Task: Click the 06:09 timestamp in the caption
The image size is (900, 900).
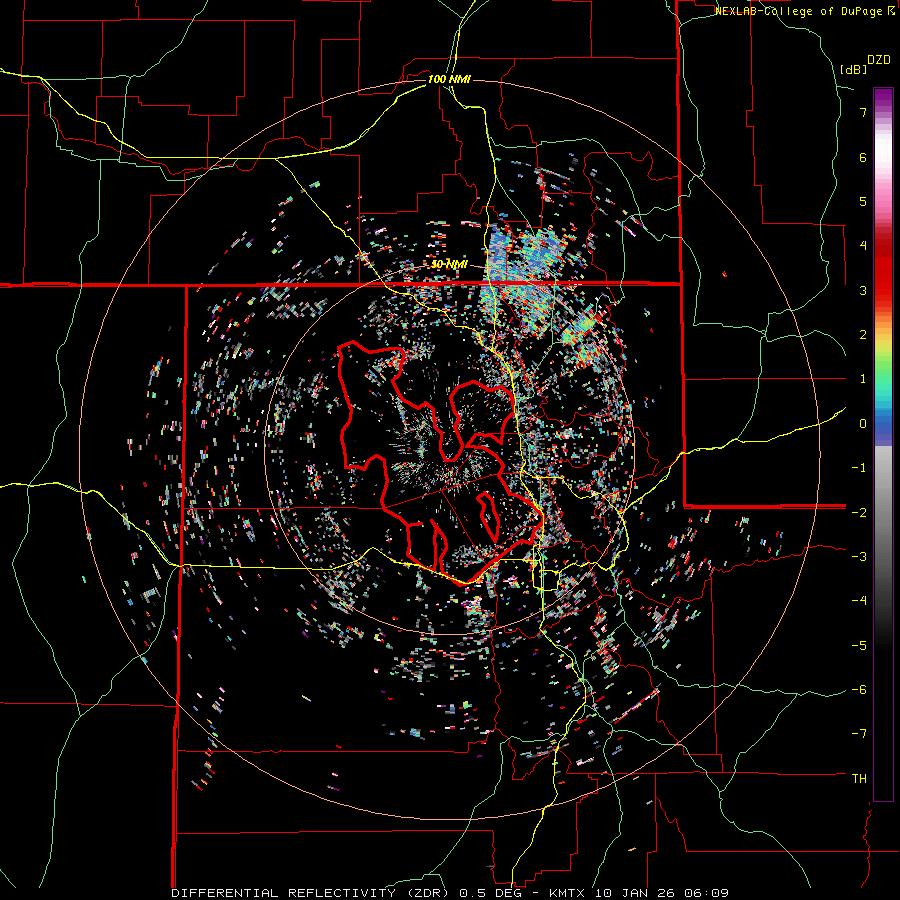Action: coord(707,893)
